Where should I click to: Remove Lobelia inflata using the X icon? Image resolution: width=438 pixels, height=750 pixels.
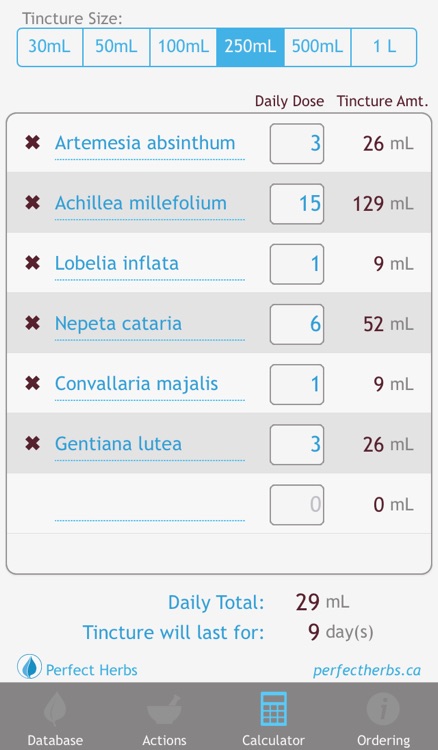tap(33, 263)
